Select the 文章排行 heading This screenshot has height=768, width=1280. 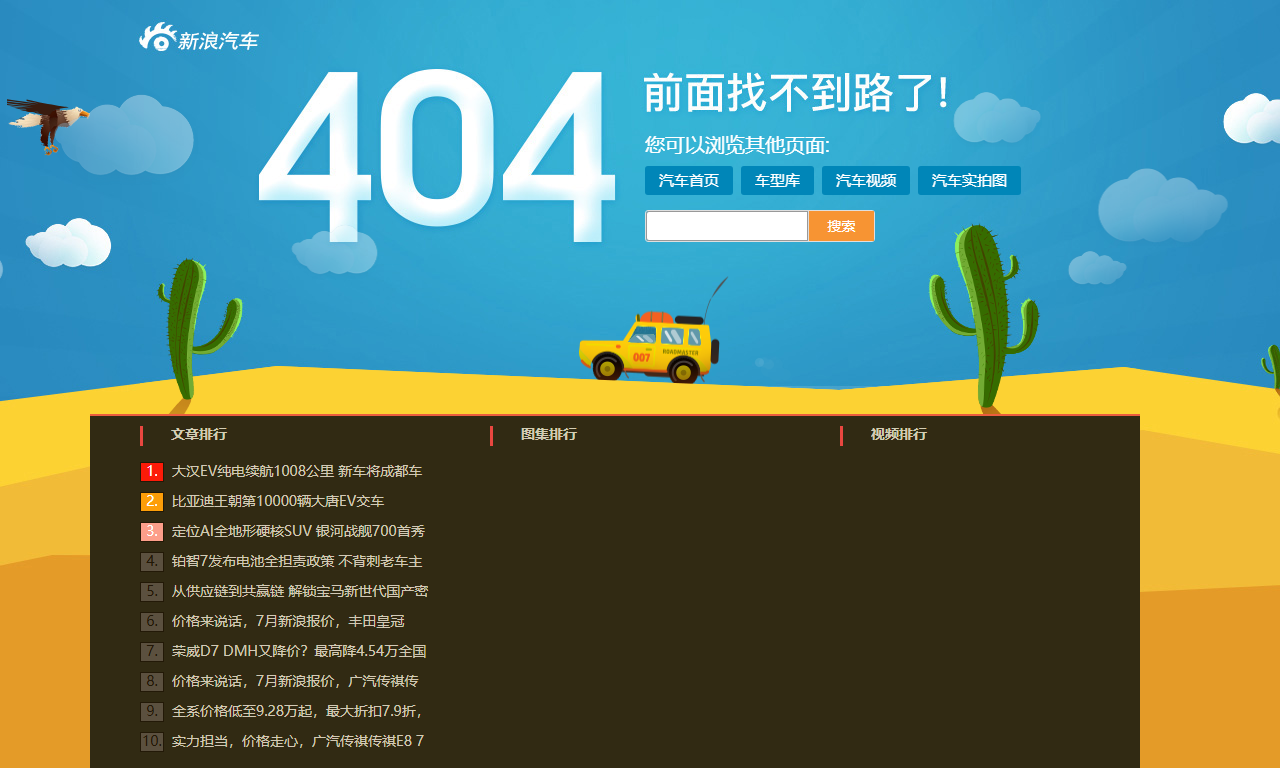(x=199, y=434)
